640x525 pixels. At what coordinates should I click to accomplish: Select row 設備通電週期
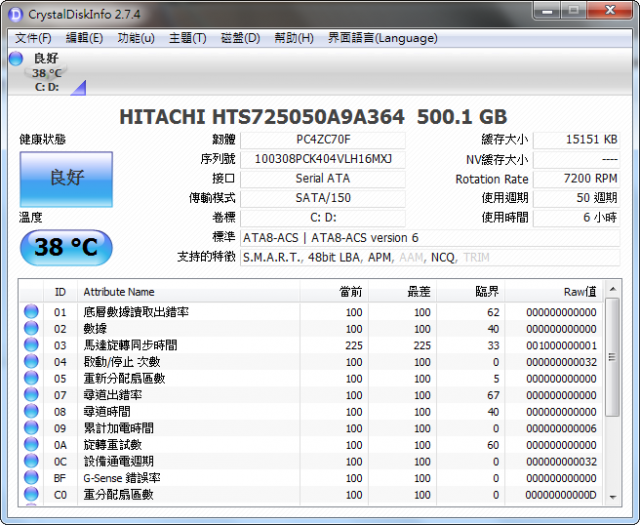(x=311, y=461)
